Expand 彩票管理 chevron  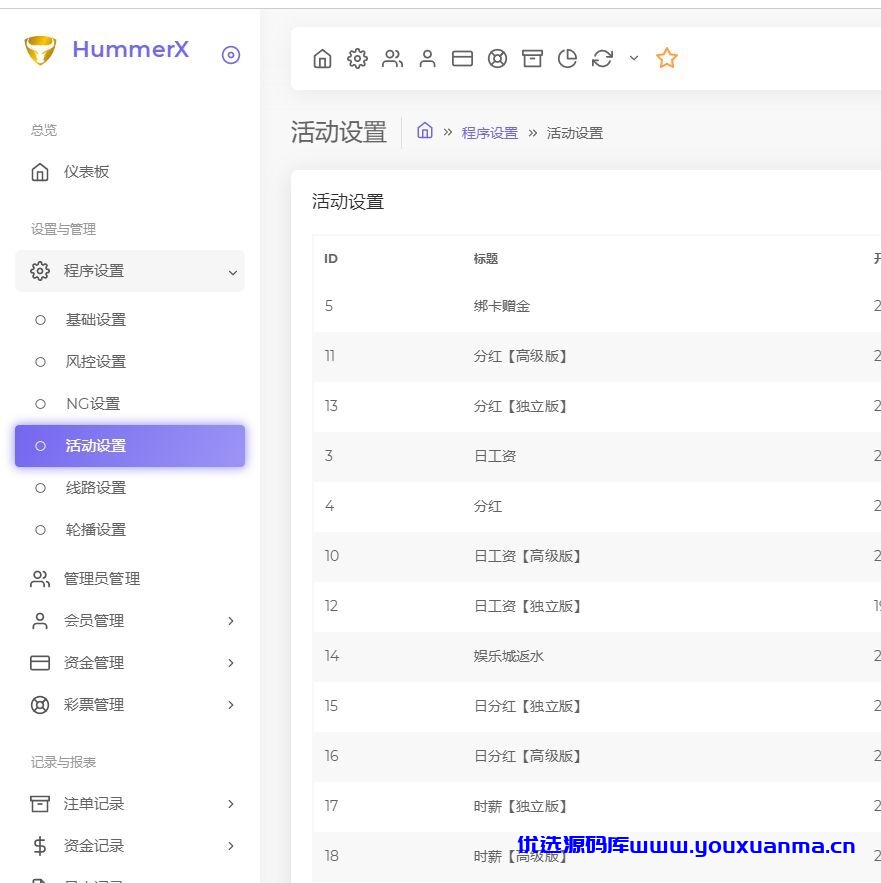tap(231, 705)
